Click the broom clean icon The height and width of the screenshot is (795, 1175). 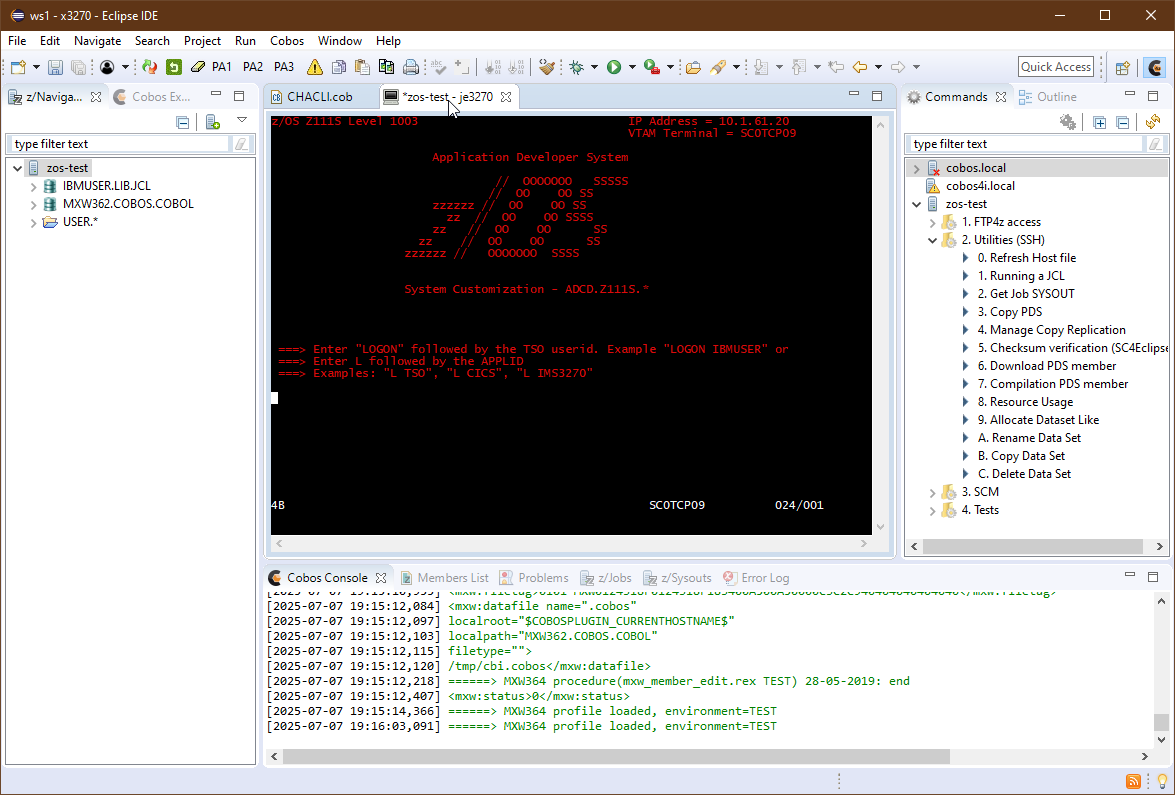point(548,67)
